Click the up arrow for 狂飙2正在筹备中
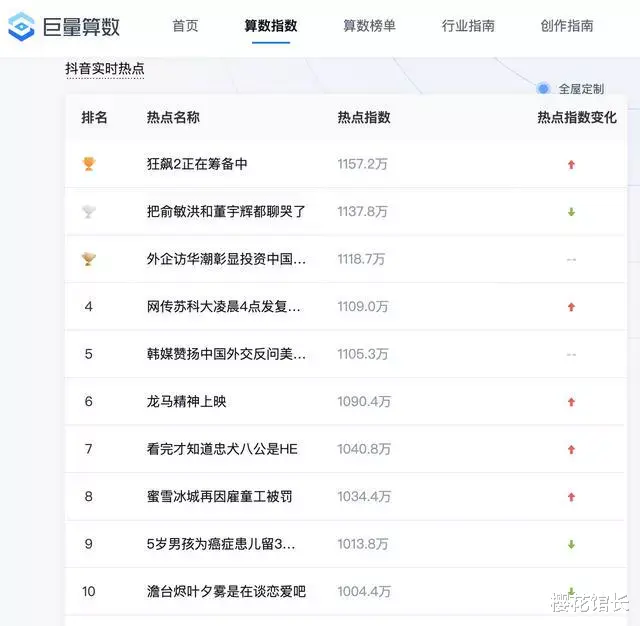Image resolution: width=640 pixels, height=626 pixels. click(x=571, y=164)
